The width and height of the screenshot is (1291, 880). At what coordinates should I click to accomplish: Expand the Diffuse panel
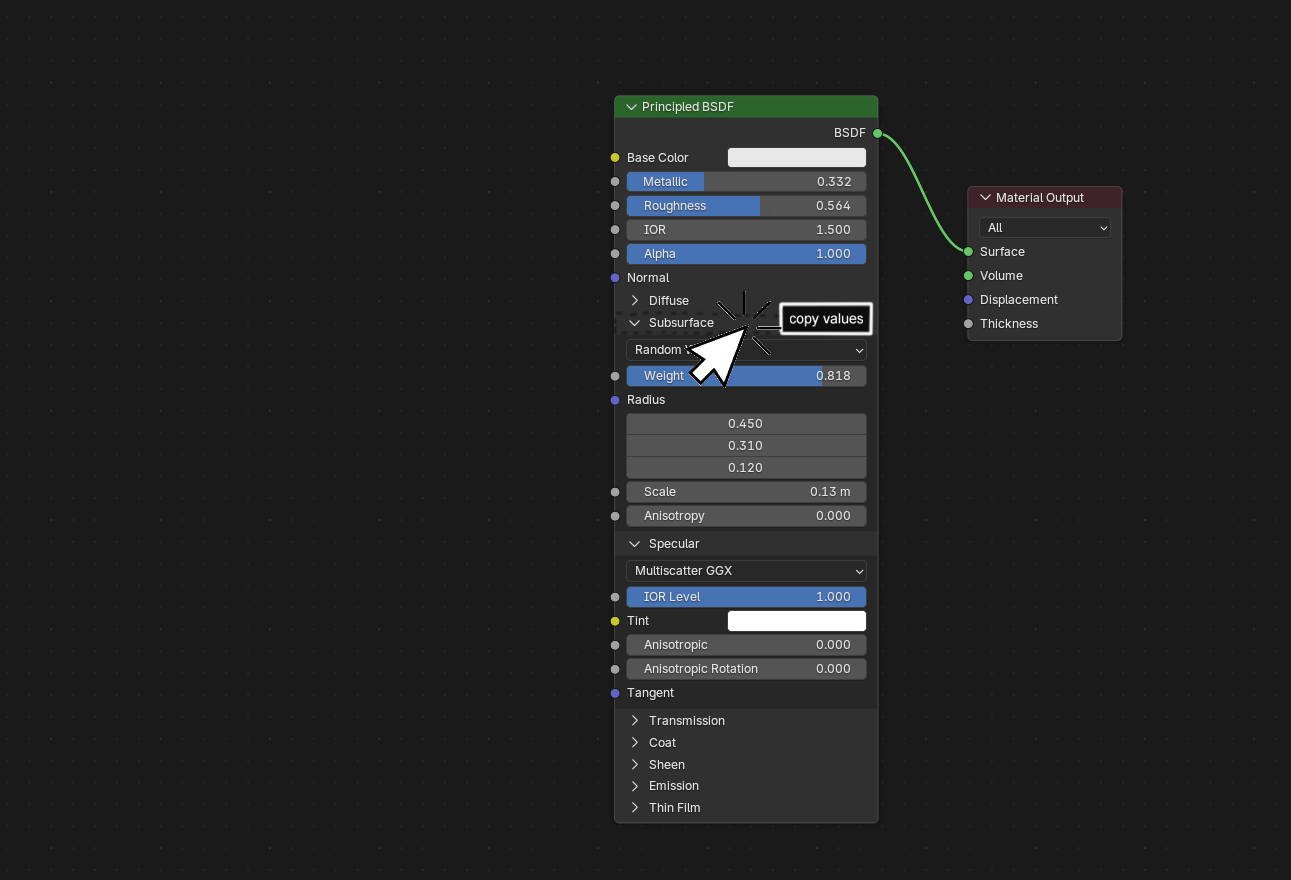[x=635, y=301]
